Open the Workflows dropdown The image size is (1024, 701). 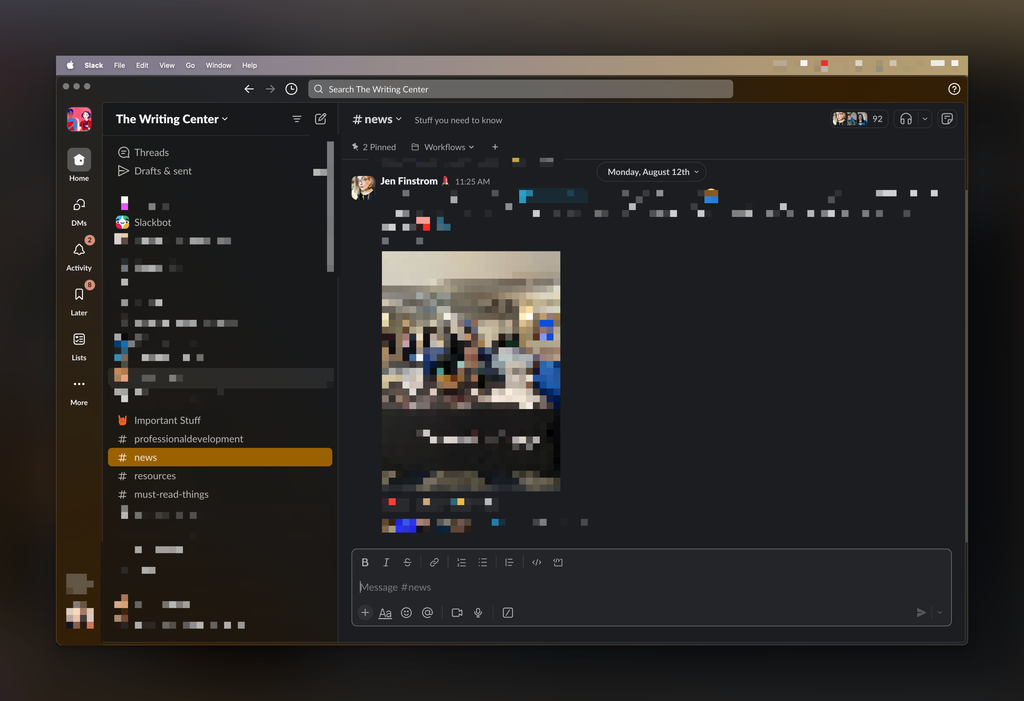(x=443, y=147)
